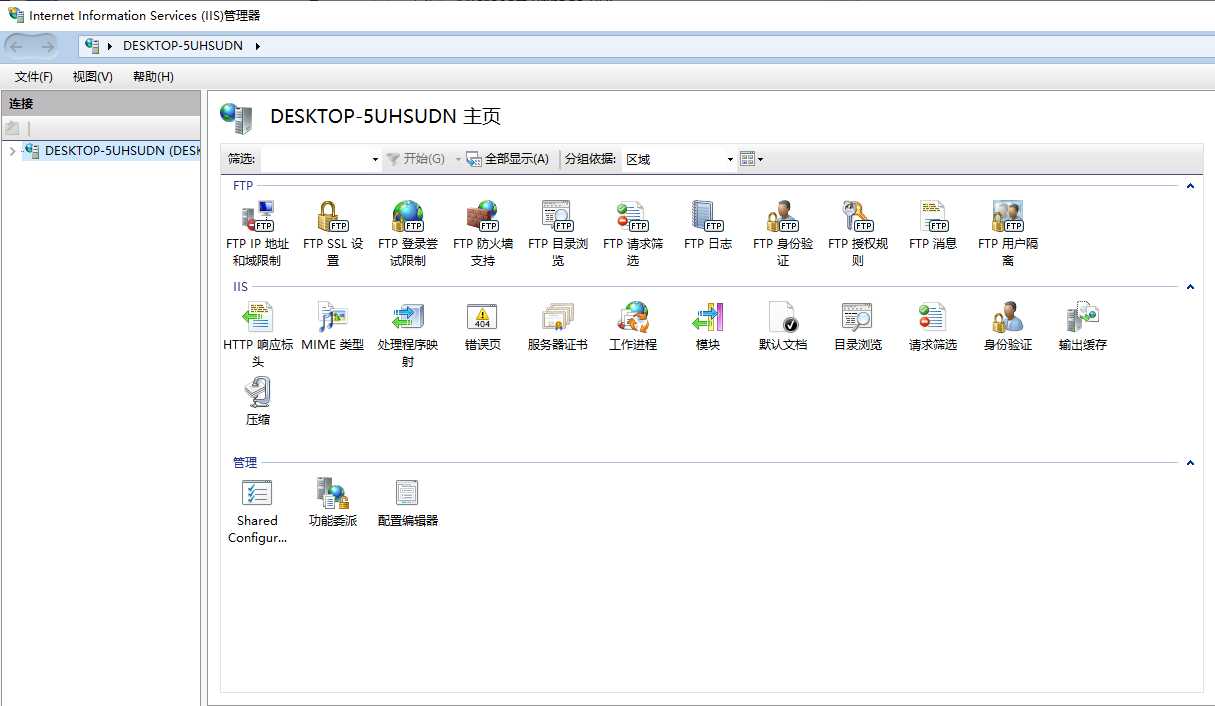Open 错误页 feature
This screenshot has height=706, width=1215.
tap(482, 326)
